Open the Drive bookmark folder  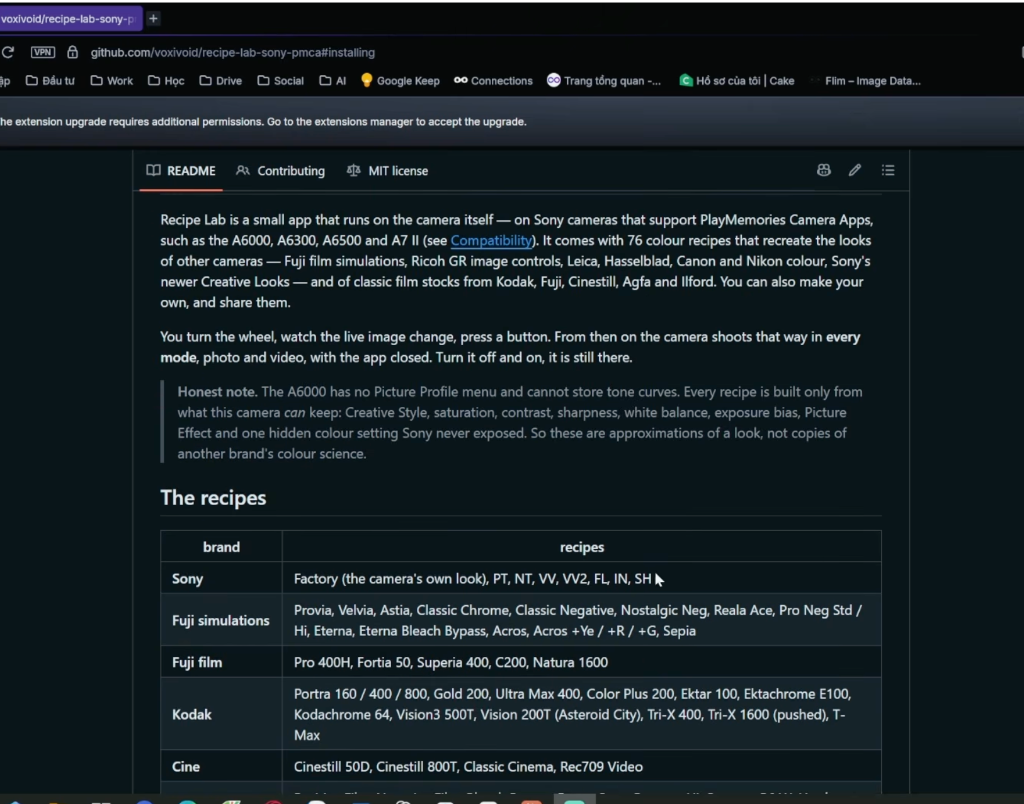[221, 81]
